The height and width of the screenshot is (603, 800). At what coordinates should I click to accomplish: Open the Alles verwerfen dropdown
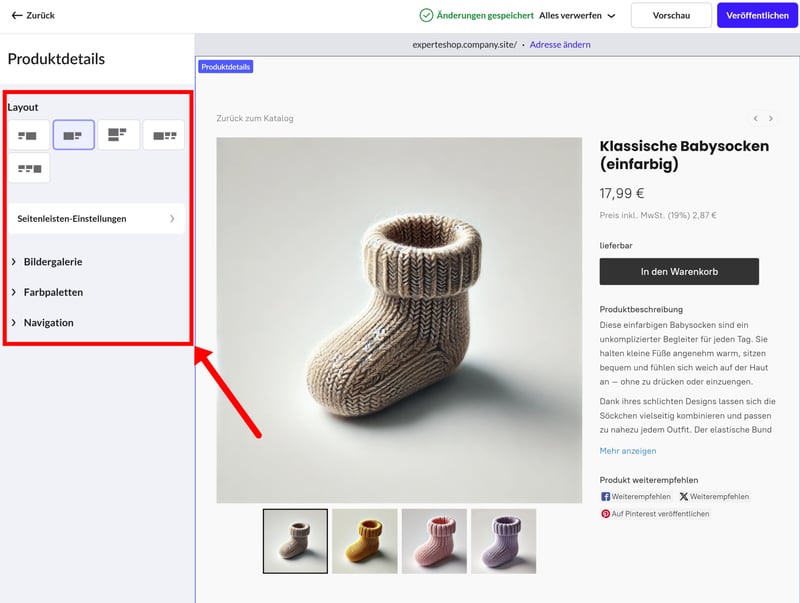[577, 16]
